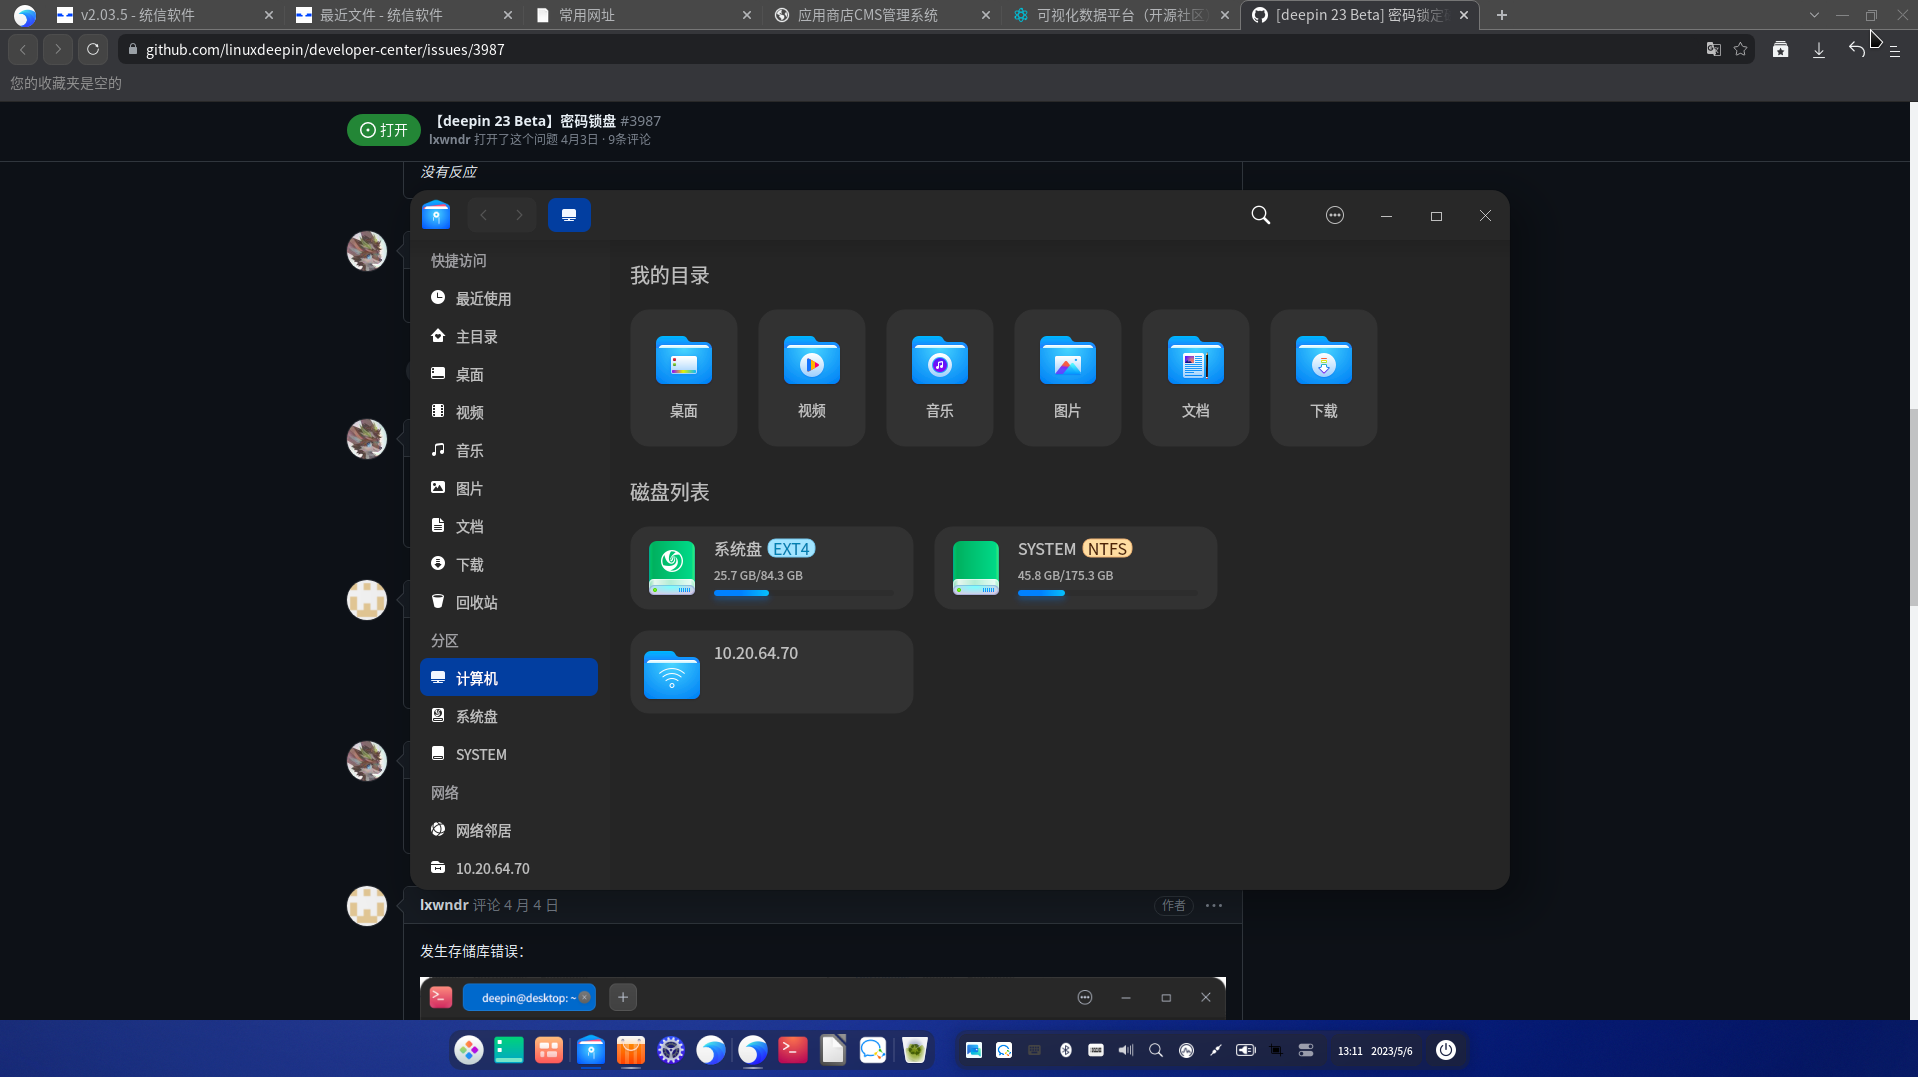Open the more options (…) menu in file manager
This screenshot has height=1077, width=1918.
1334,214
